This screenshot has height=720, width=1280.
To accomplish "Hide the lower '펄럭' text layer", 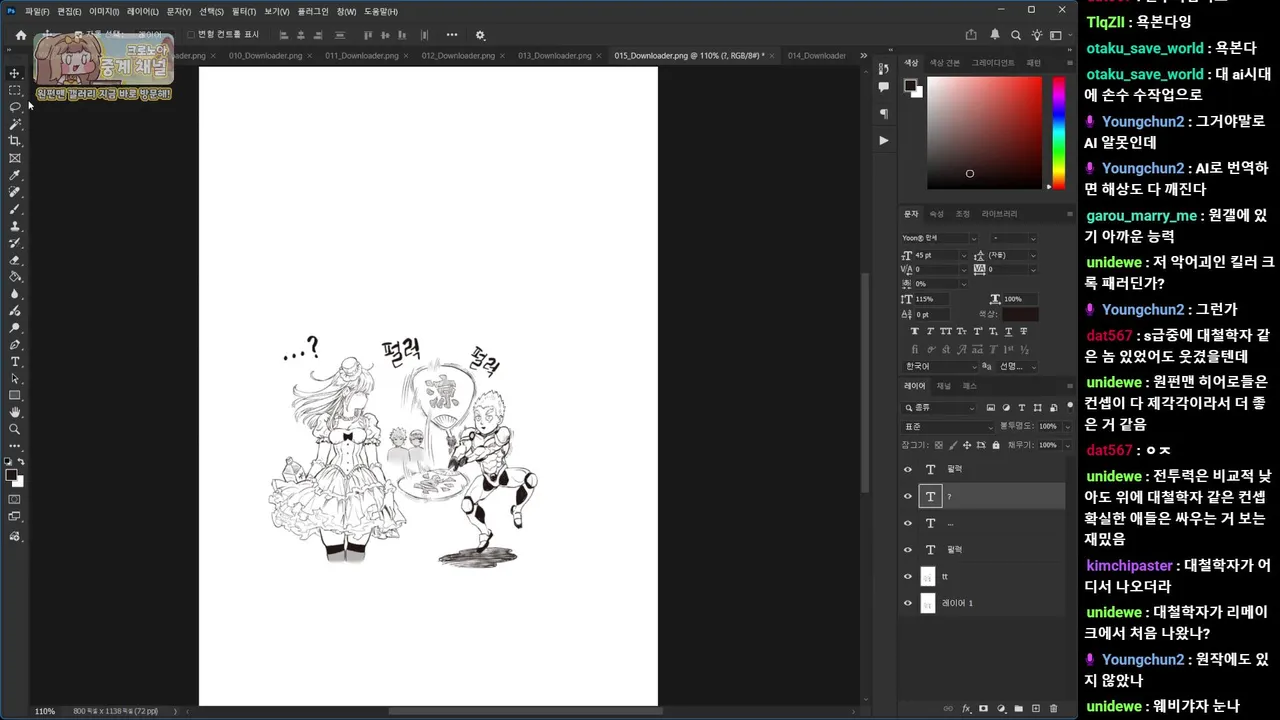I will point(908,550).
